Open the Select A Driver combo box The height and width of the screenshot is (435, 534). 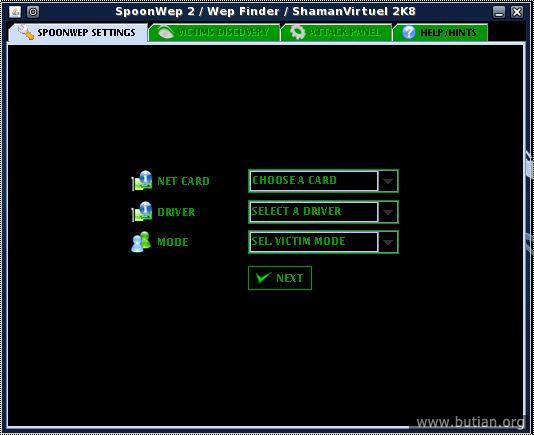[x=323, y=212]
